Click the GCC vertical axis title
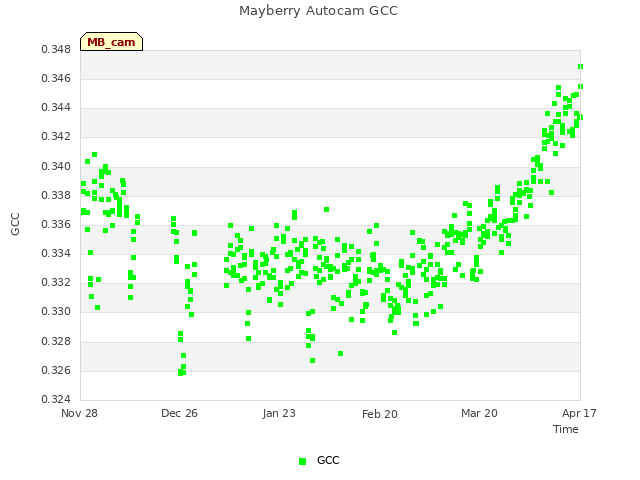 coord(15,224)
